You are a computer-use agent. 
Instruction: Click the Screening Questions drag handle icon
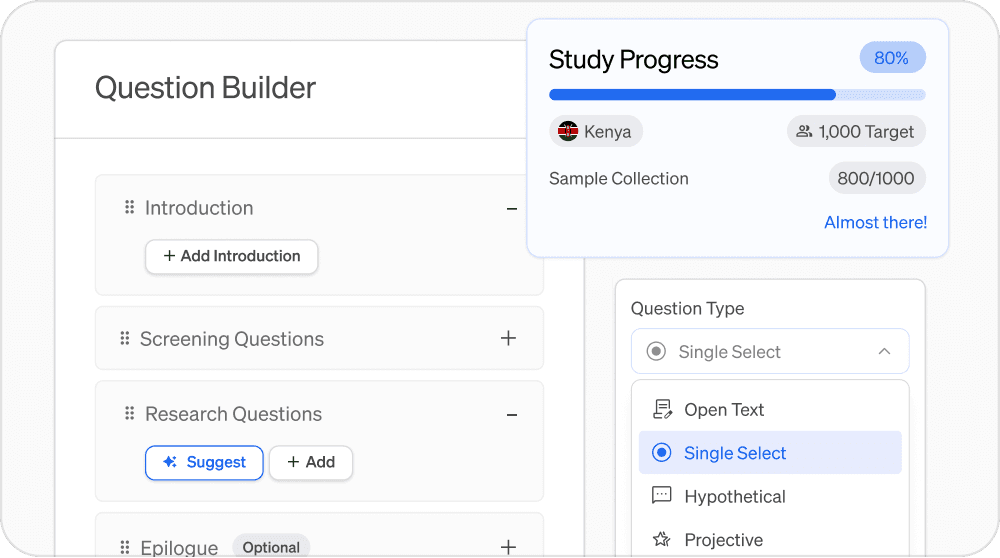pyautogui.click(x=125, y=339)
